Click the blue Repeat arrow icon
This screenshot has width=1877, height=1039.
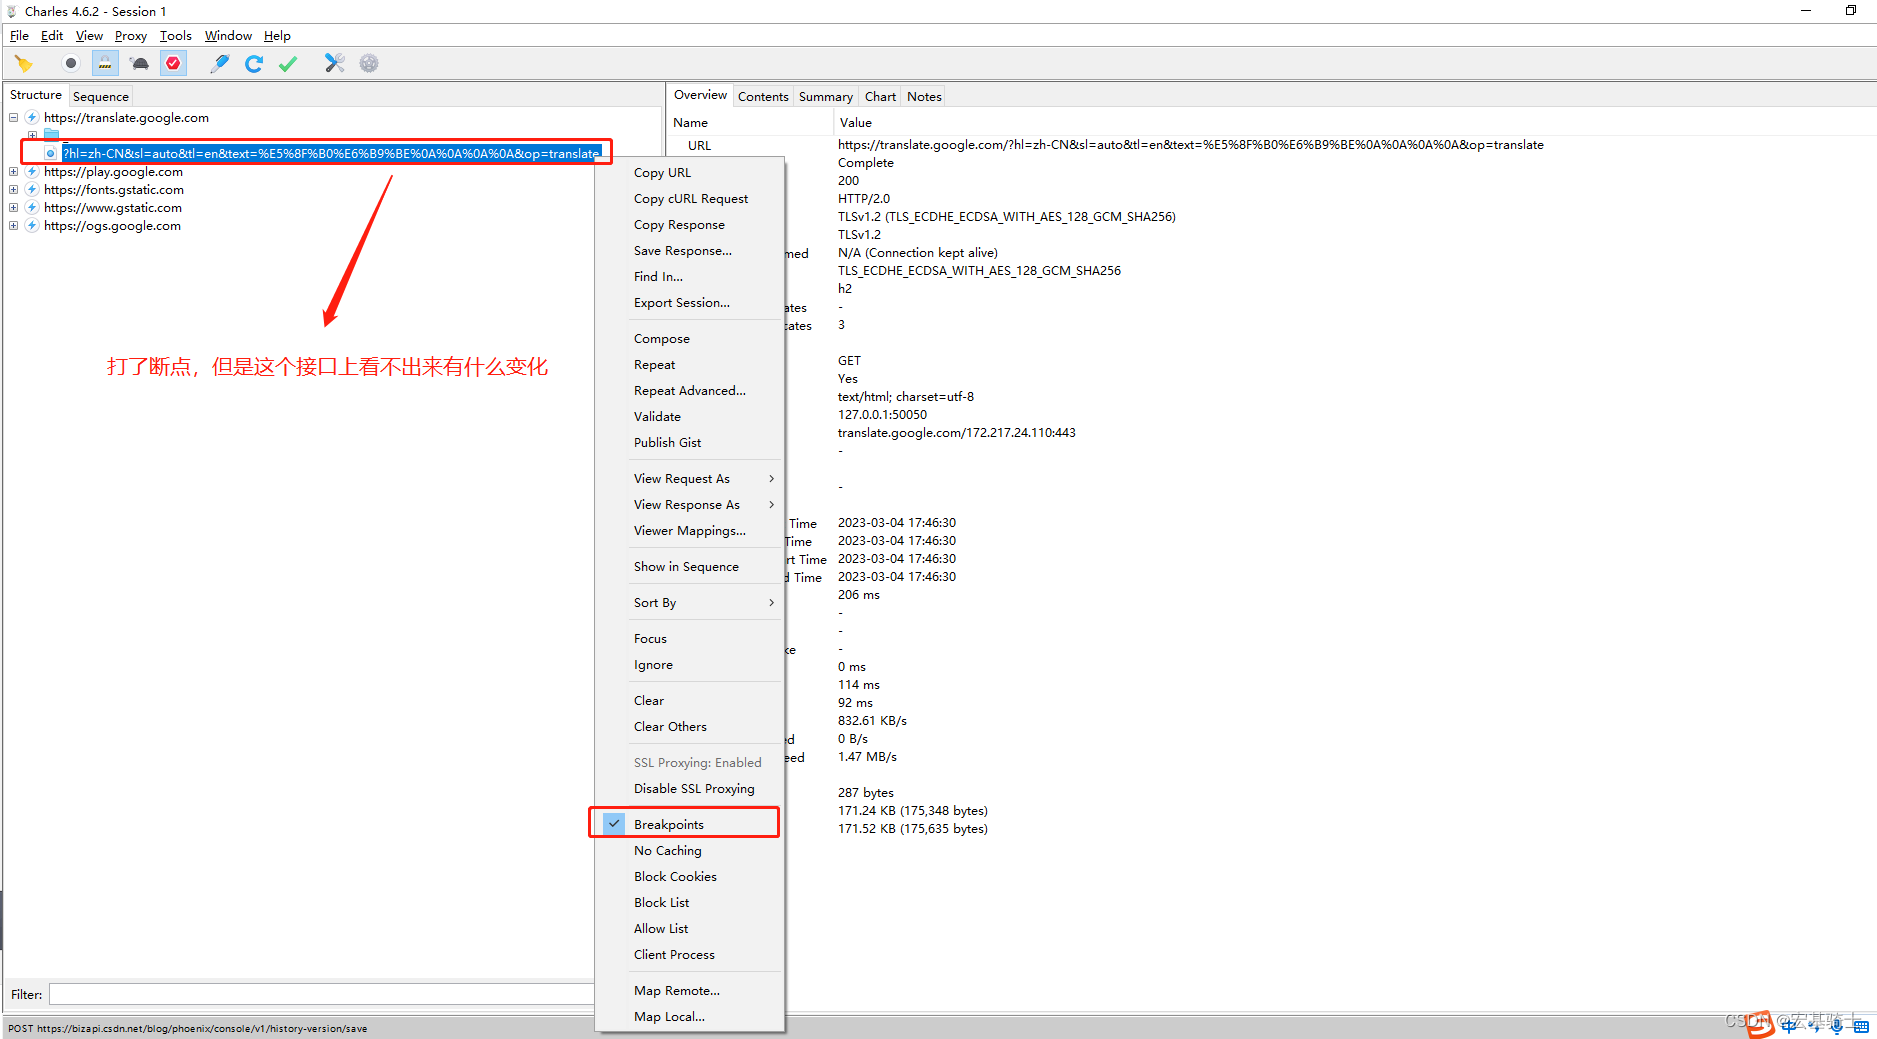[254, 64]
